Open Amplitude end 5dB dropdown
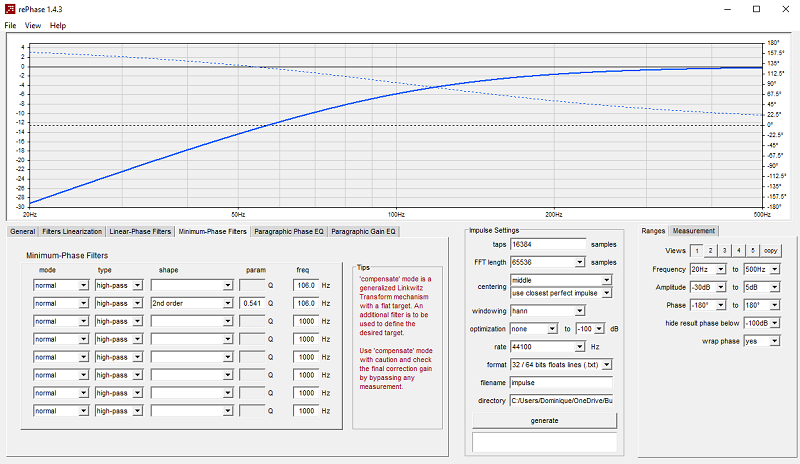 761,287
